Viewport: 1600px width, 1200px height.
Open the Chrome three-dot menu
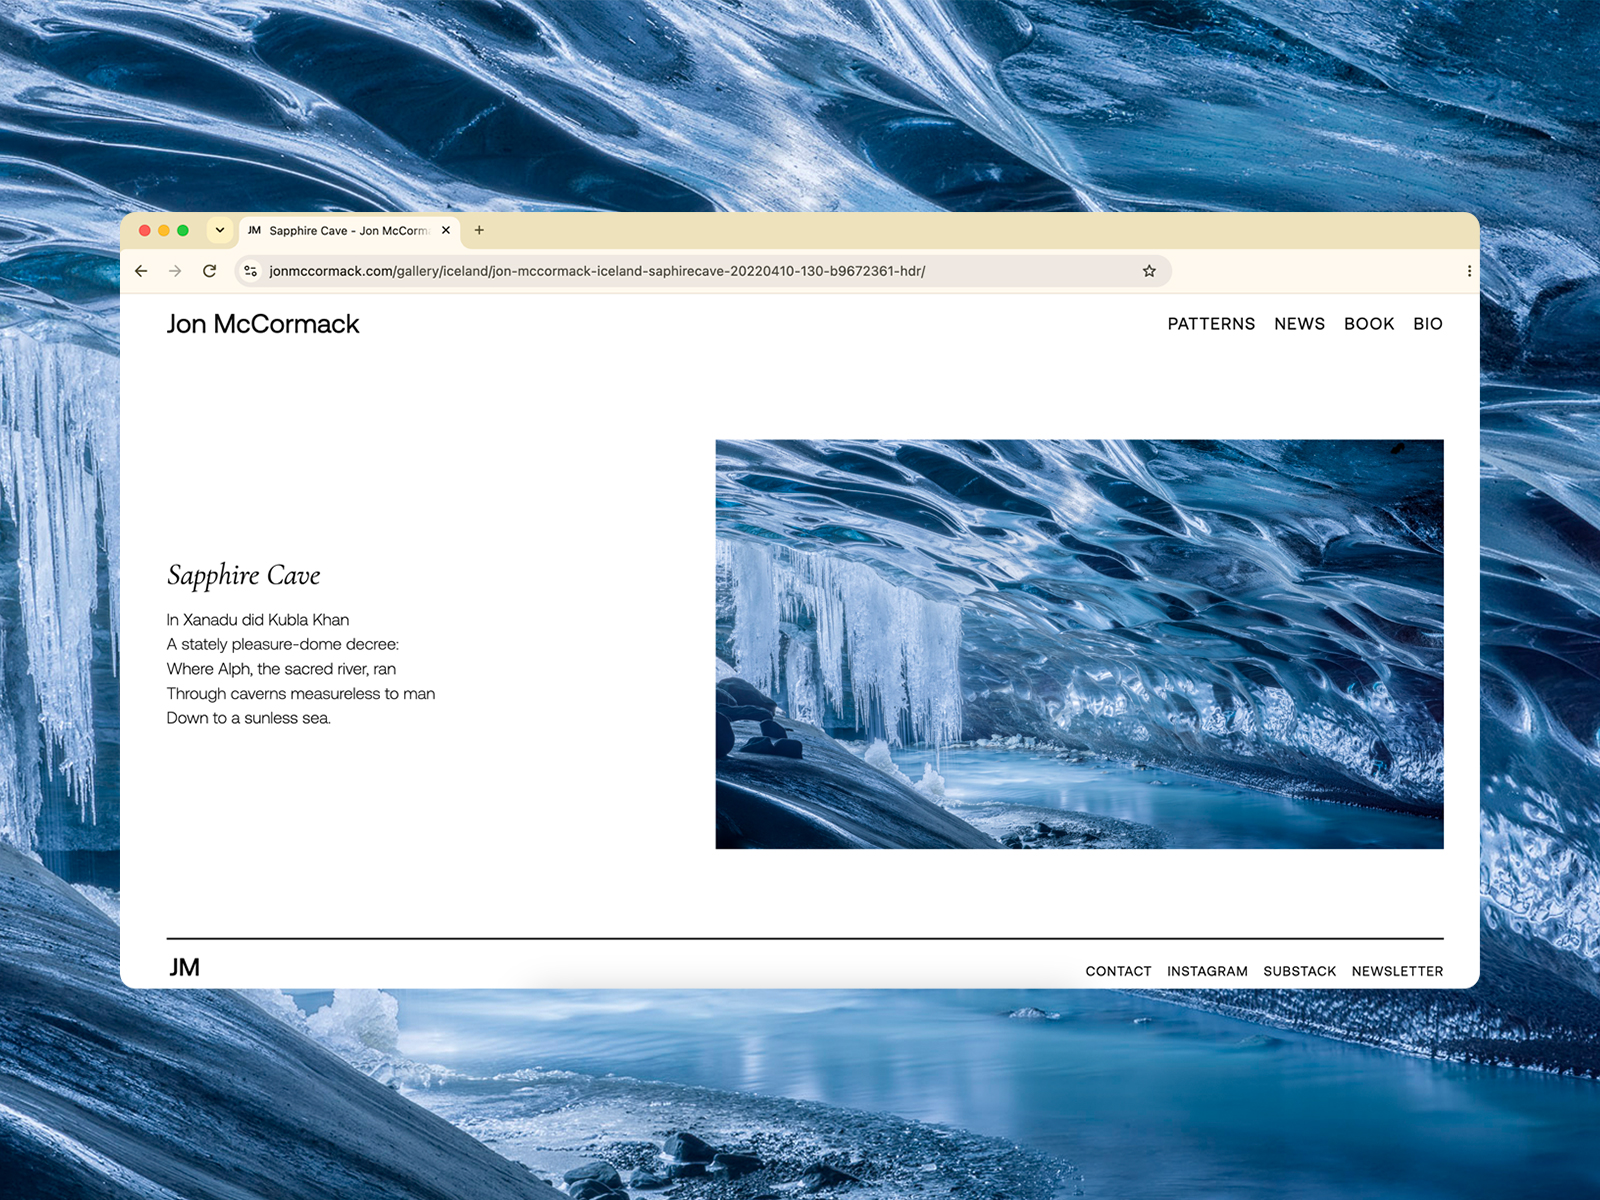click(1468, 271)
